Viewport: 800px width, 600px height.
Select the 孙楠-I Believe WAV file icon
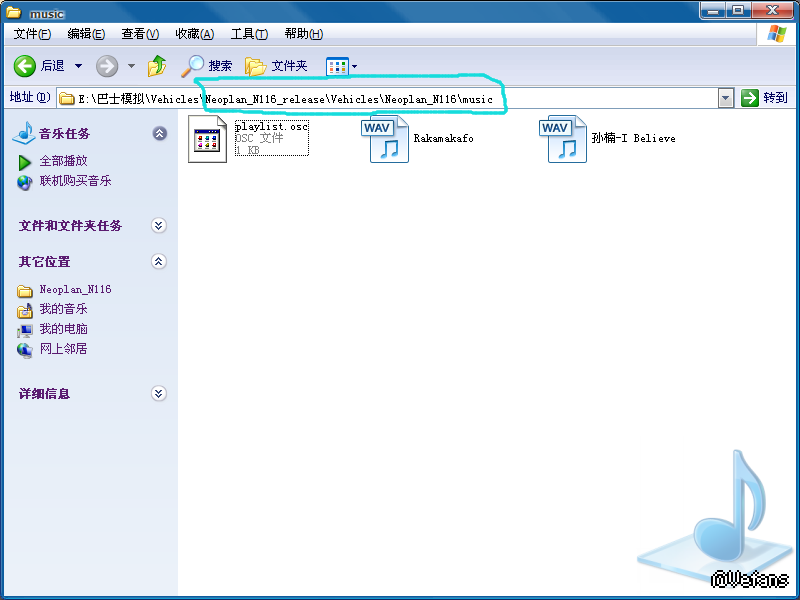(563, 139)
